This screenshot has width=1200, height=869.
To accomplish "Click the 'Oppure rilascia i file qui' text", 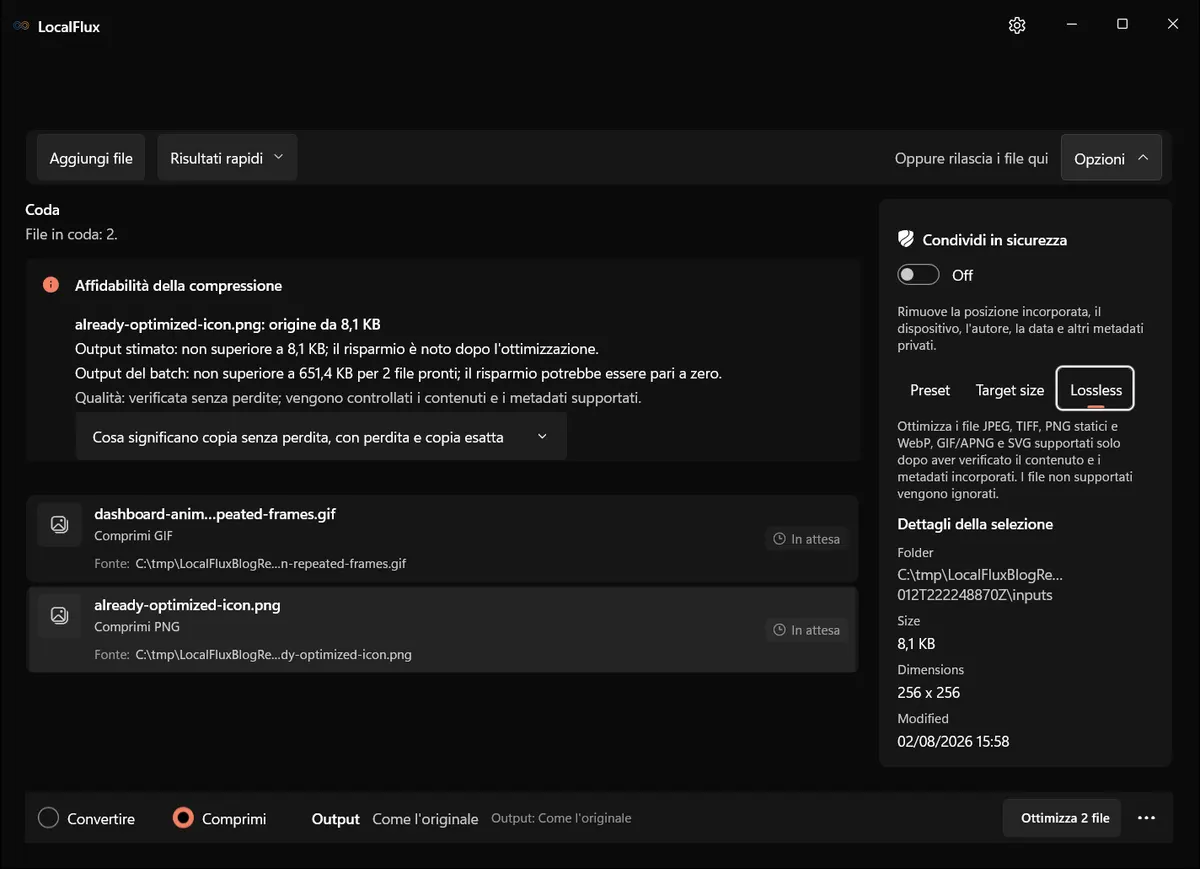I will tap(972, 158).
